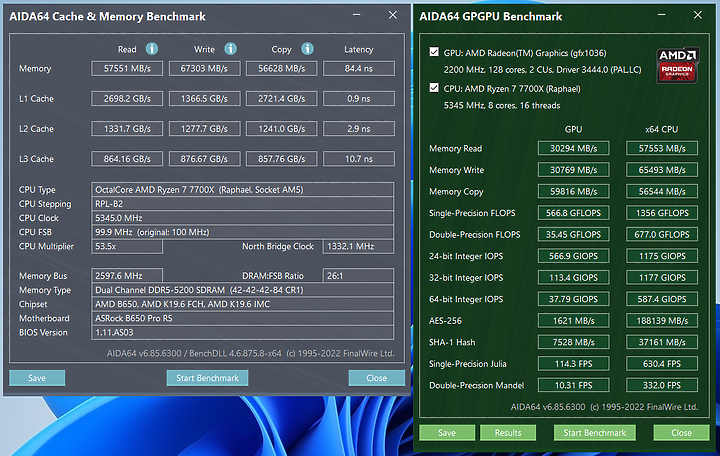Select L2 Cache Read 1331.7 GB/s
Image resolution: width=720 pixels, height=456 pixels.
(x=127, y=129)
